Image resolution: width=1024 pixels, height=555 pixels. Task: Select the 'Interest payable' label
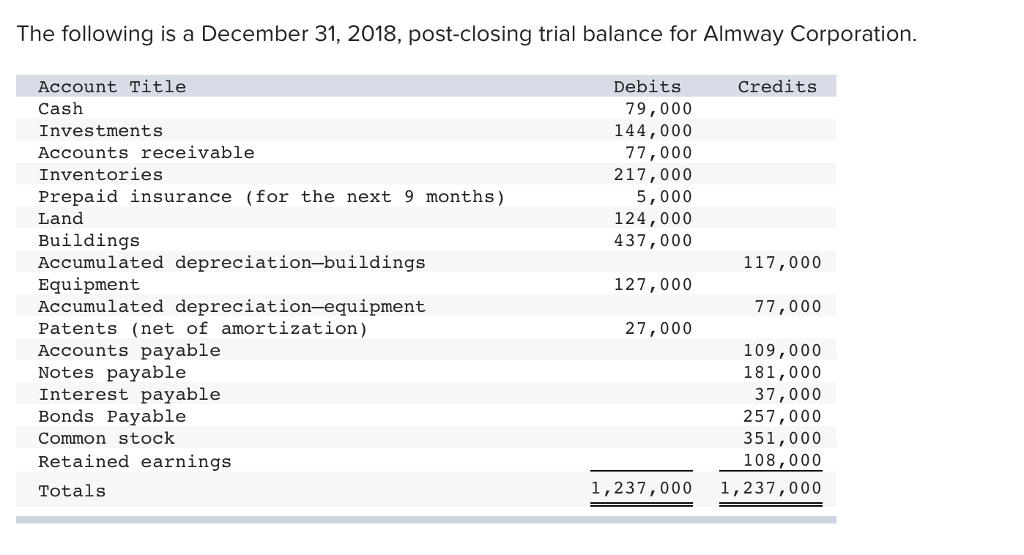coord(129,395)
